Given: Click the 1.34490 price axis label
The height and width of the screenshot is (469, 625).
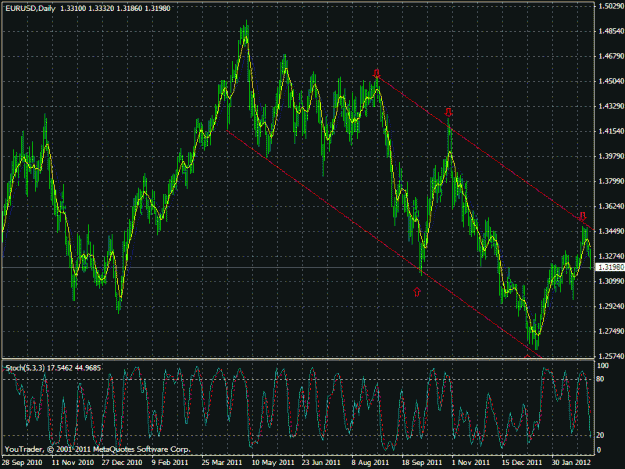Looking at the screenshot, I should click(611, 231).
